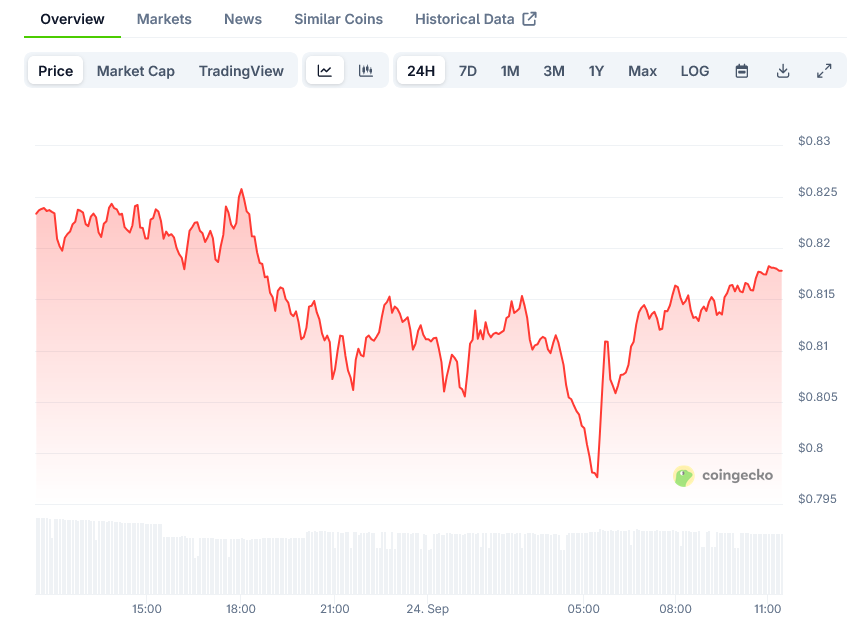Click the $0.815 price axis label
The height and width of the screenshot is (632, 847).
point(816,294)
